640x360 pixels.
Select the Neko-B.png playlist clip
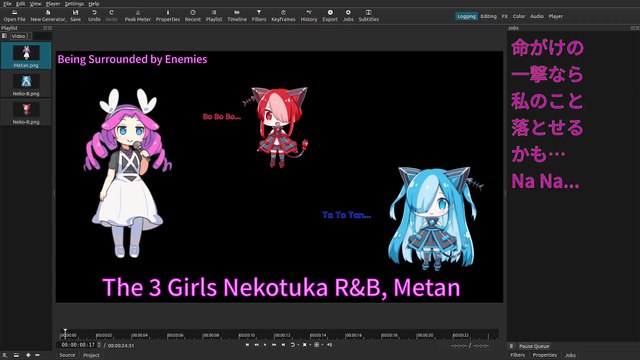tap(26, 84)
